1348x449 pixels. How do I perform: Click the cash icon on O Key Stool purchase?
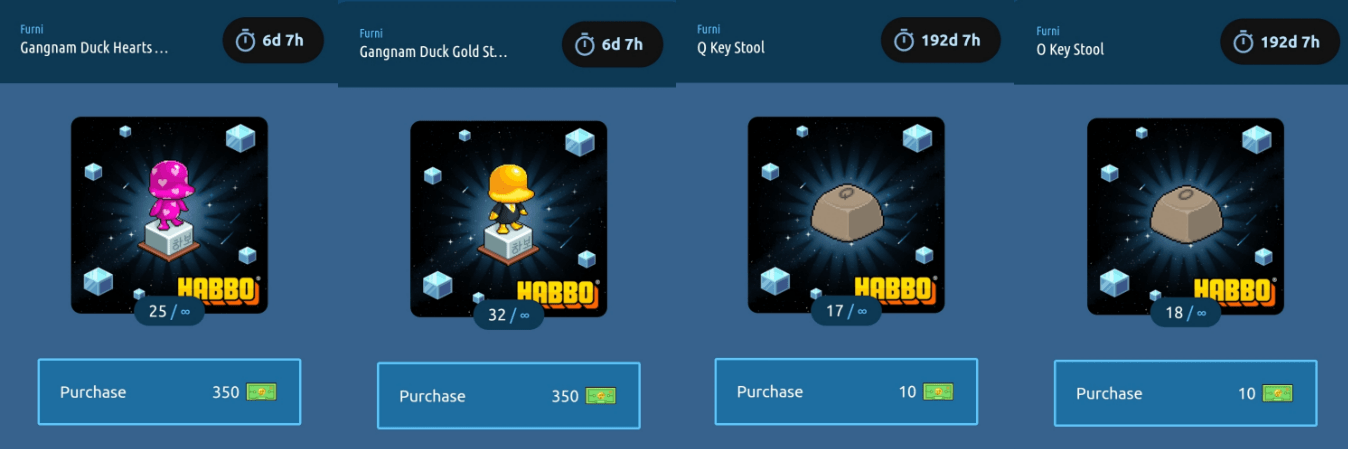click(x=1278, y=394)
